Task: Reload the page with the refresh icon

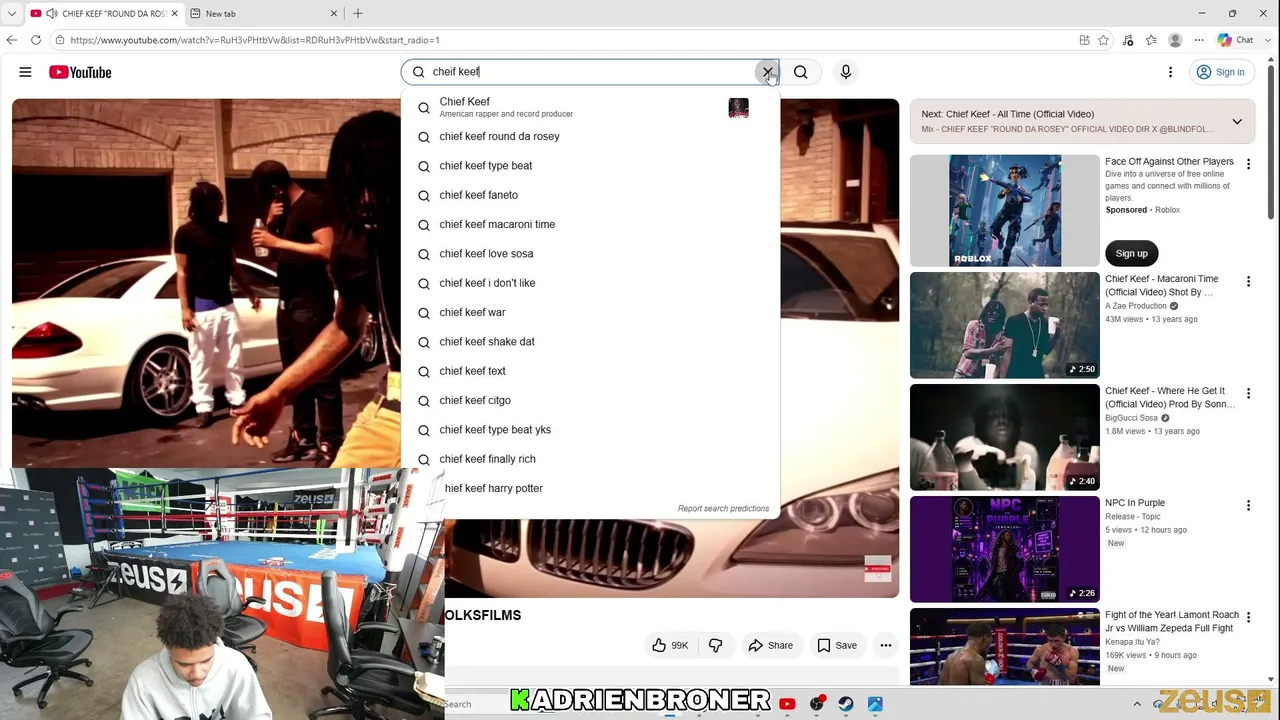Action: [x=36, y=40]
